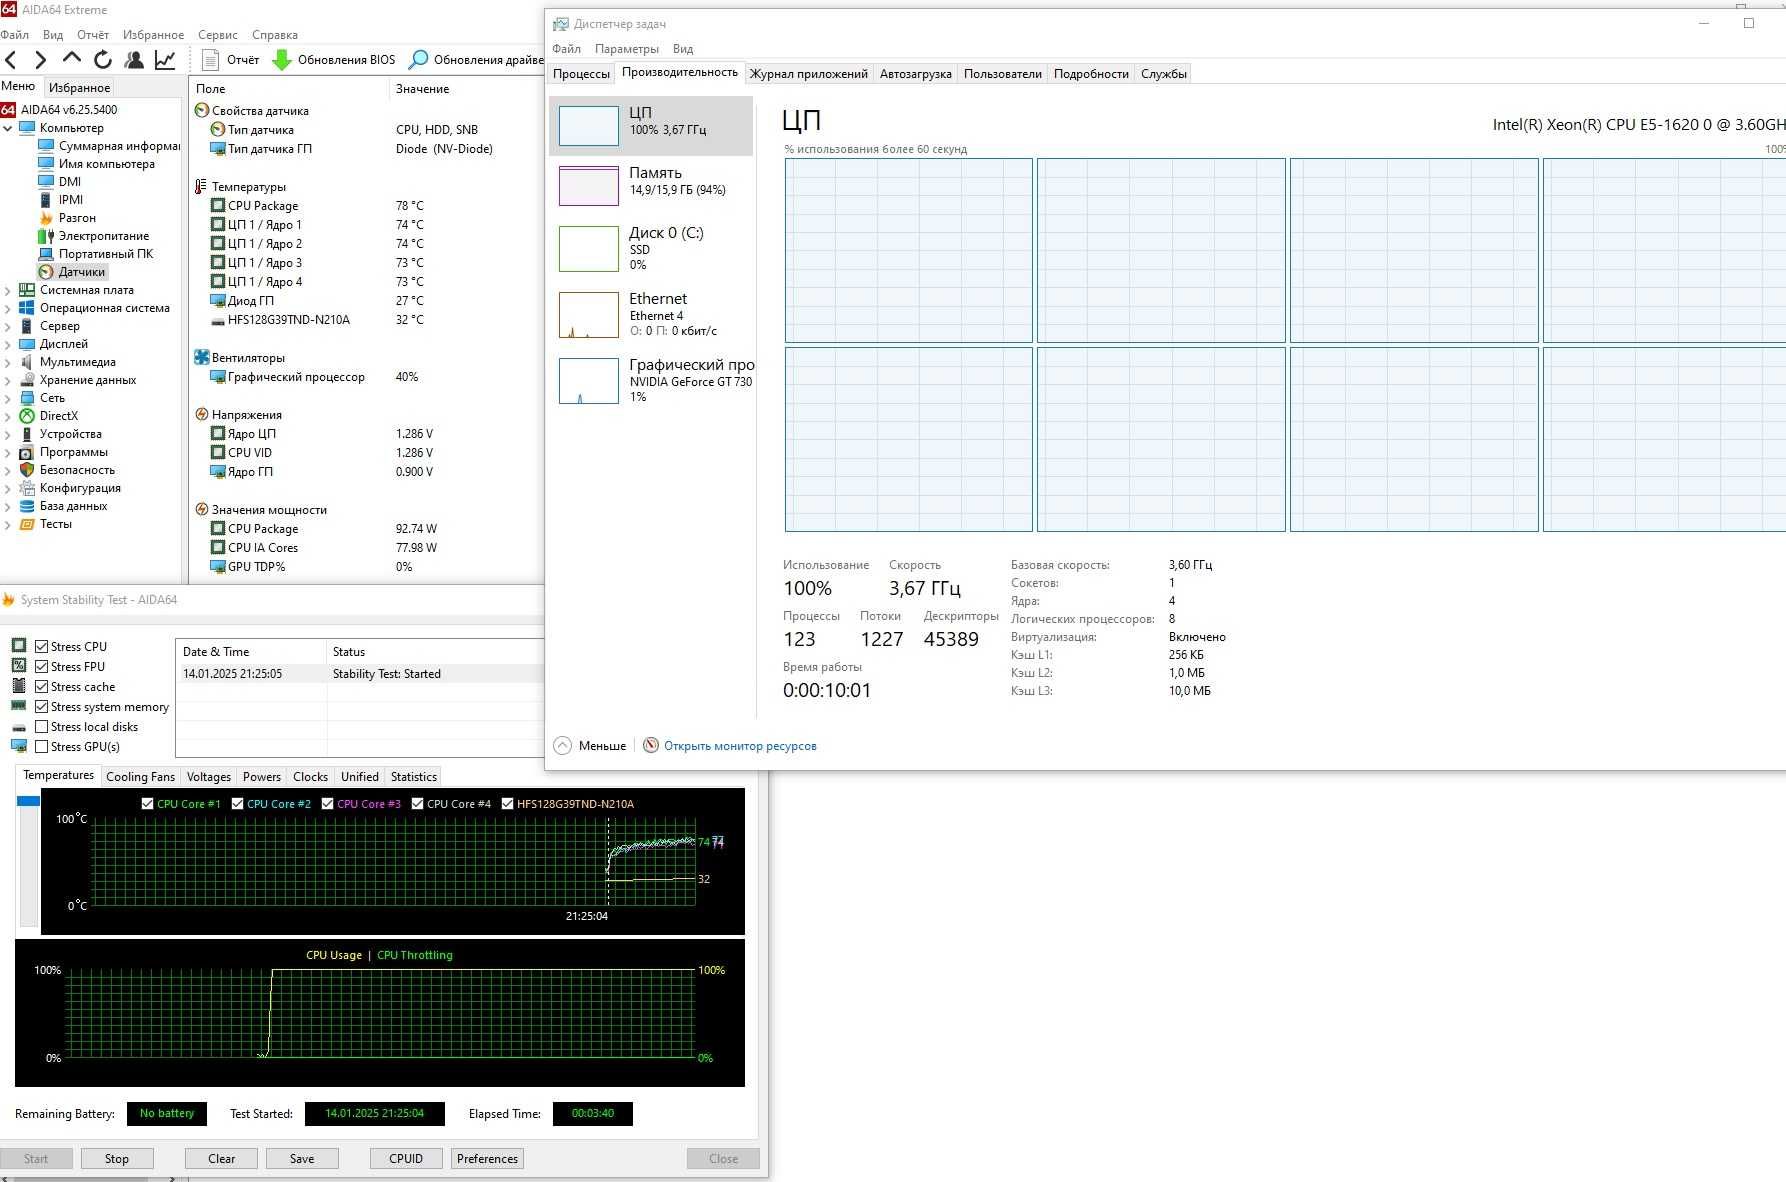Image resolution: width=1786 pixels, height=1182 pixels.
Task: Click AIDA64 user/favorites toolbar icon
Action: [133, 60]
